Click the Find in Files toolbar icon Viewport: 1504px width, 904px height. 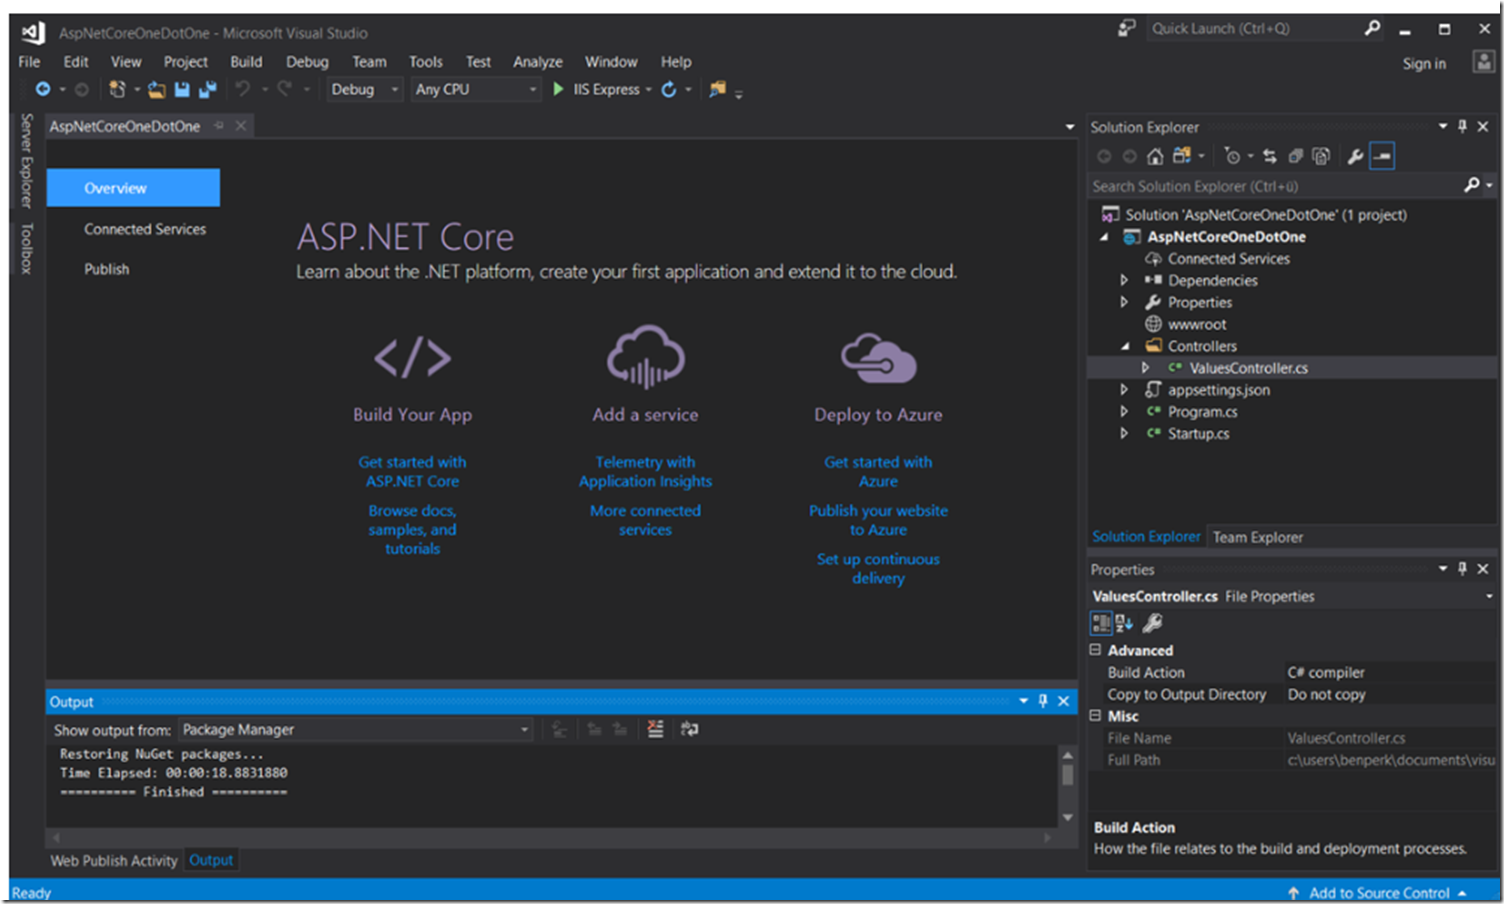coord(717,89)
